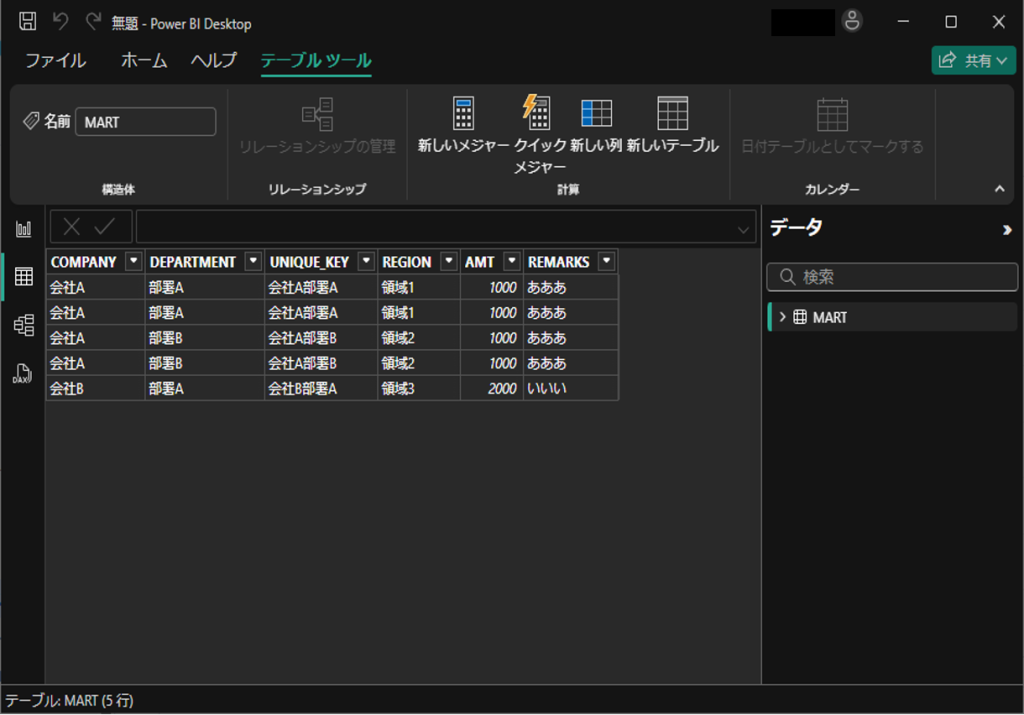Click the New Measure calculator icon
Image resolution: width=1024 pixels, height=715 pixels.
coord(463,114)
